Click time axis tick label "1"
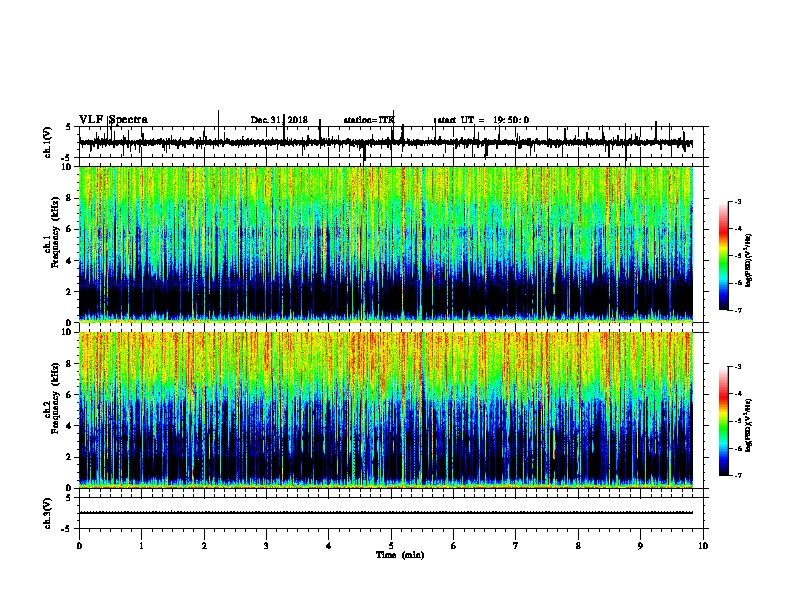The image size is (792, 612). click(141, 546)
